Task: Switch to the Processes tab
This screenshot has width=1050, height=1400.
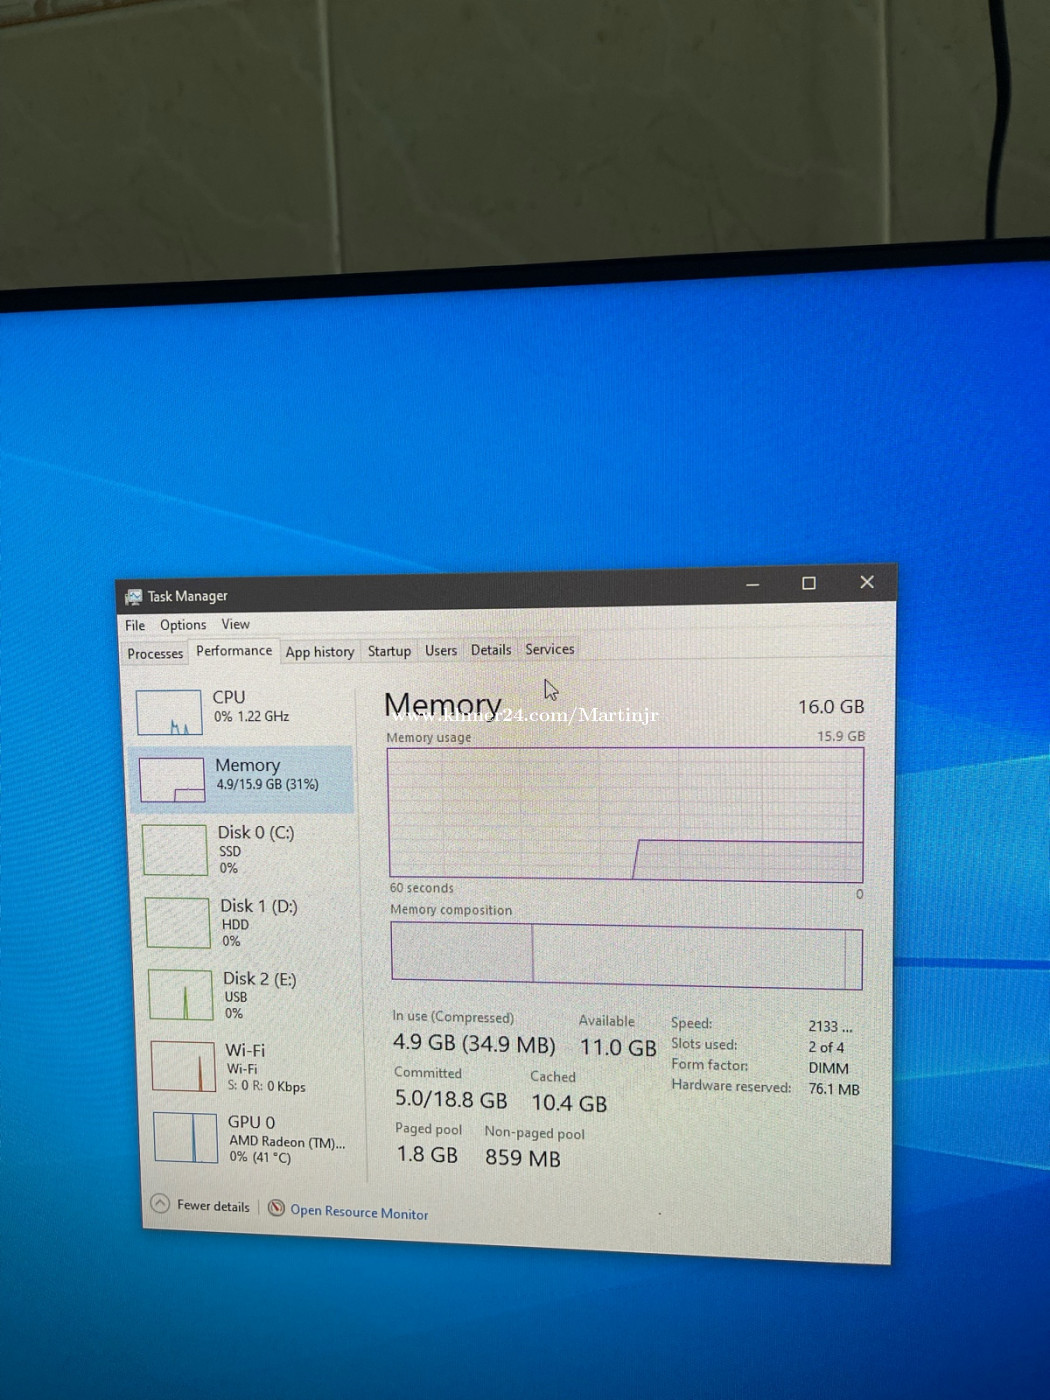Action: tap(155, 654)
